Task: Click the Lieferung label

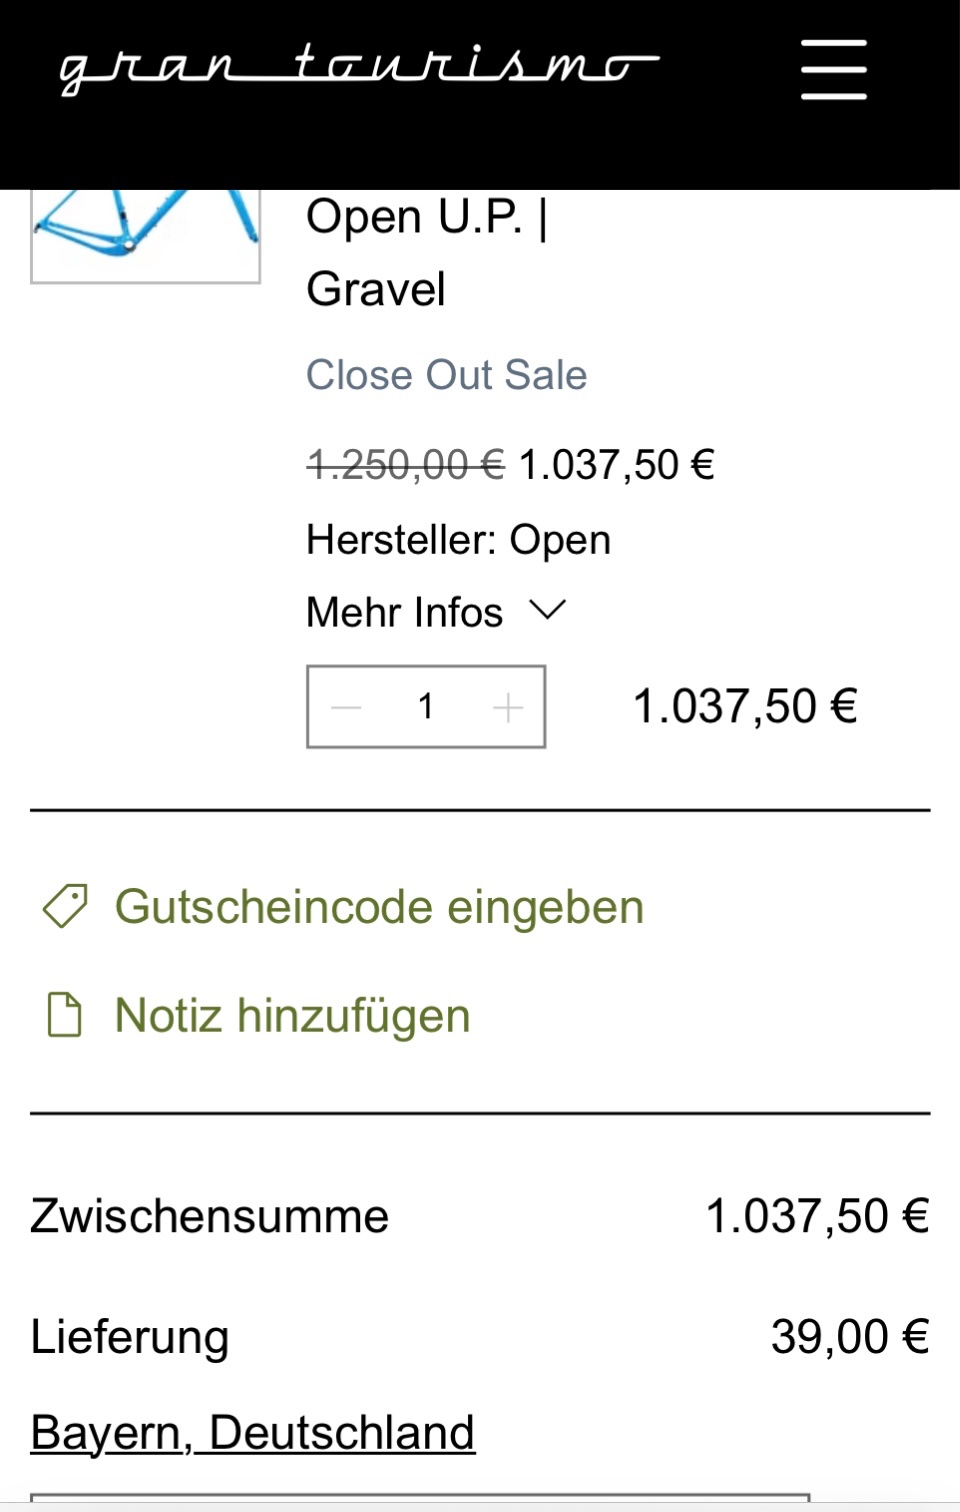Action: [x=130, y=1337]
